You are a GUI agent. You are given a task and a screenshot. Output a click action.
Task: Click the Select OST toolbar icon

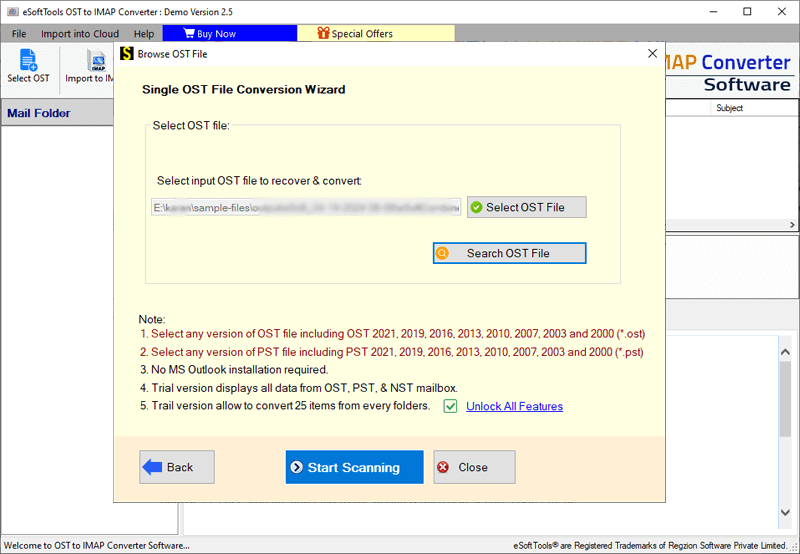coord(28,60)
